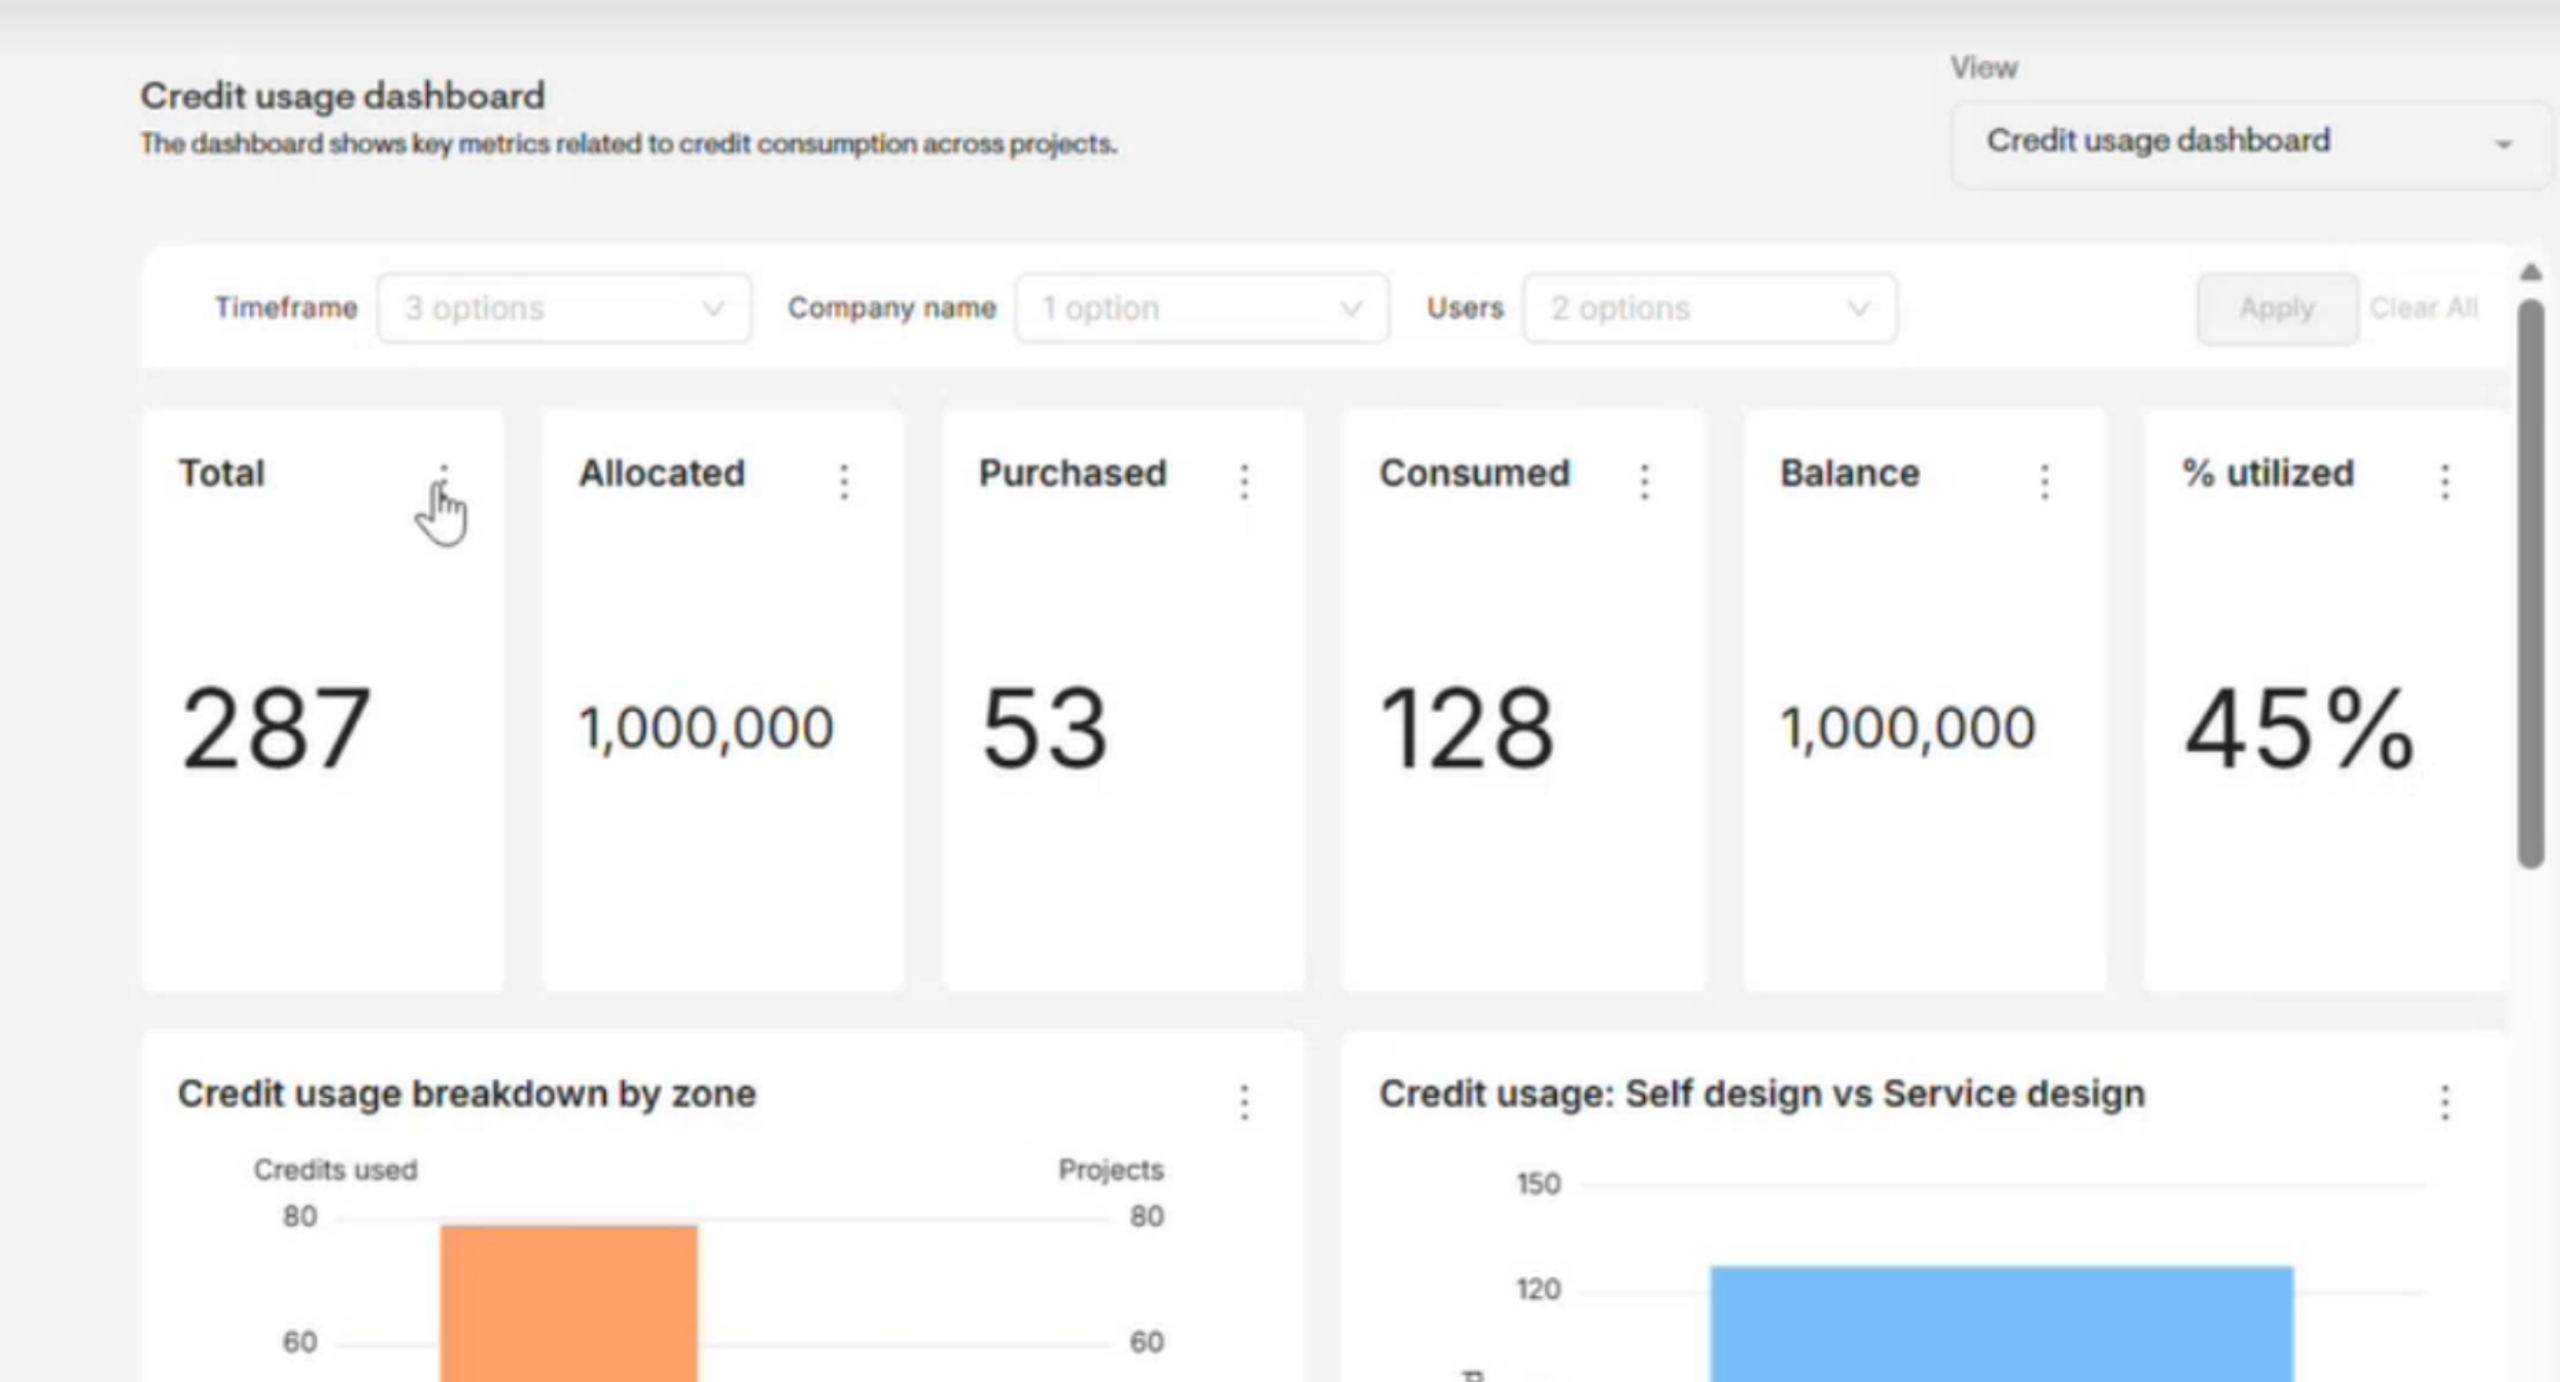Click the Balance value 1,000,000
This screenshot has width=2560, height=1382.
[x=1908, y=728]
